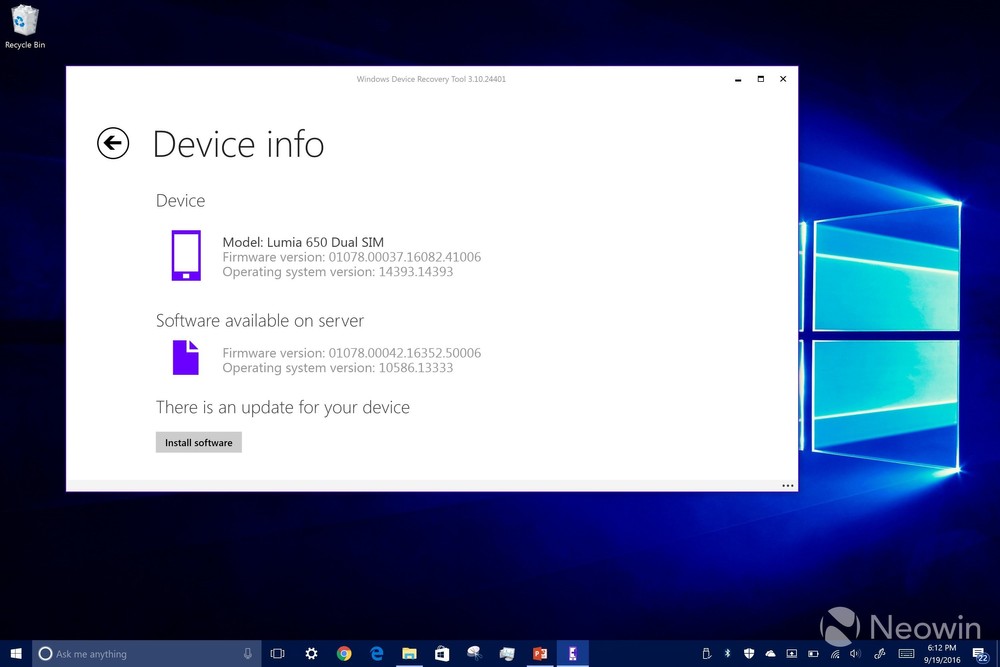Viewport: 1000px width, 667px height.
Task: Open Wi-Fi network tray icon
Action: [x=835, y=654]
